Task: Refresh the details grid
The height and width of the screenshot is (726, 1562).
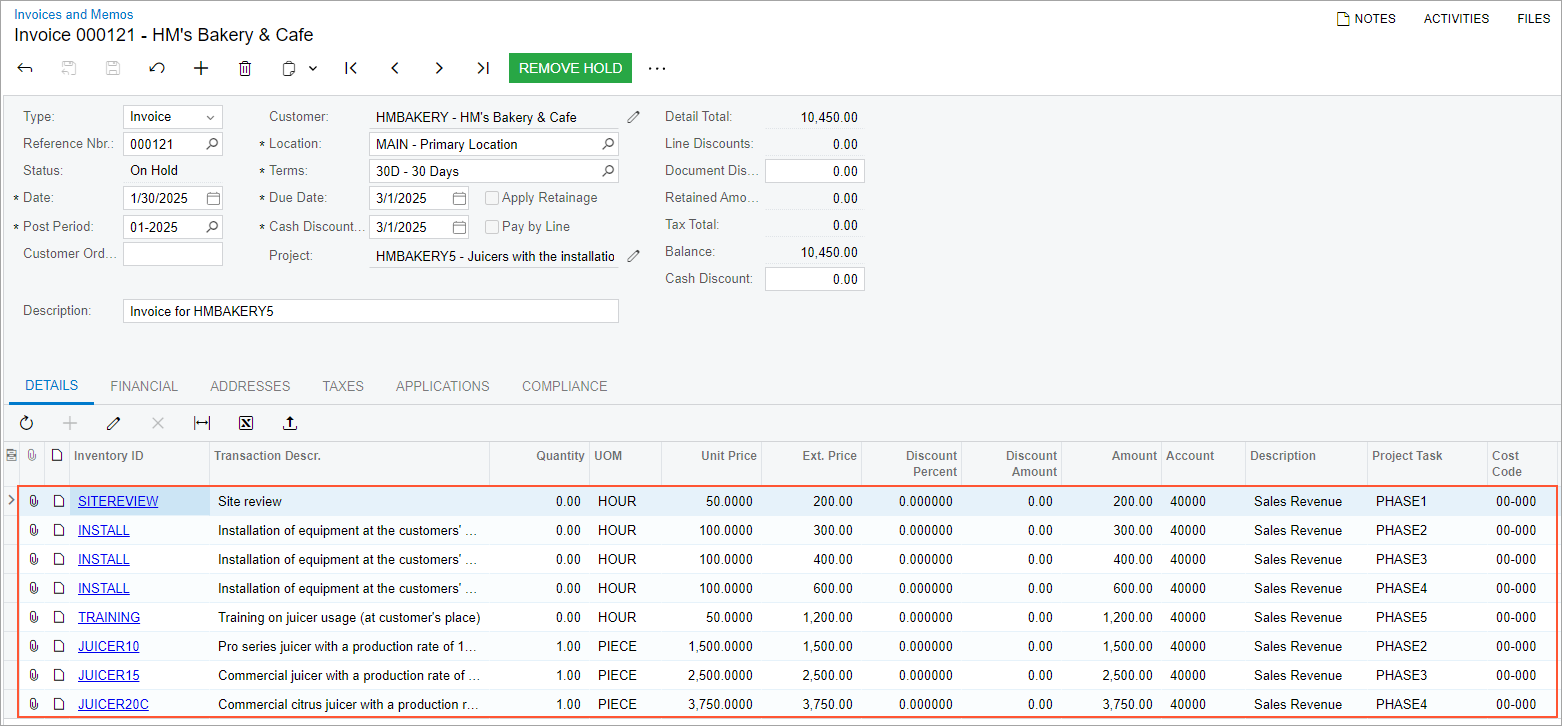Action: 26,423
